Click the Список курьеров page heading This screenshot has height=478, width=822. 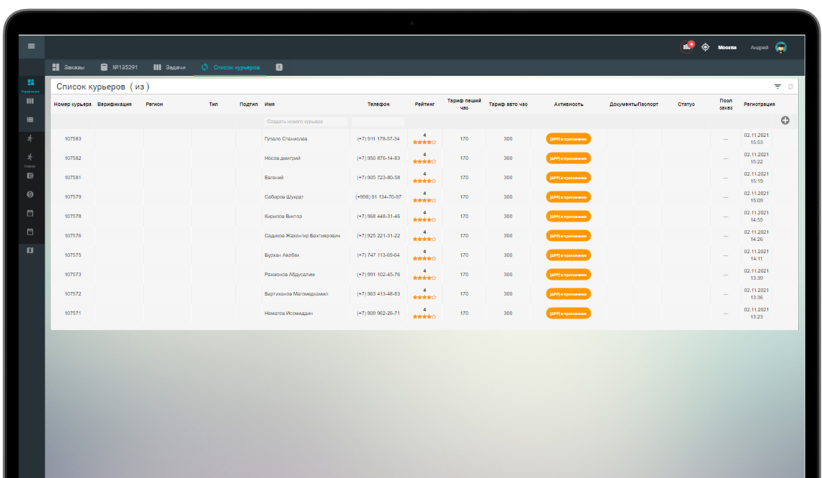coord(103,86)
